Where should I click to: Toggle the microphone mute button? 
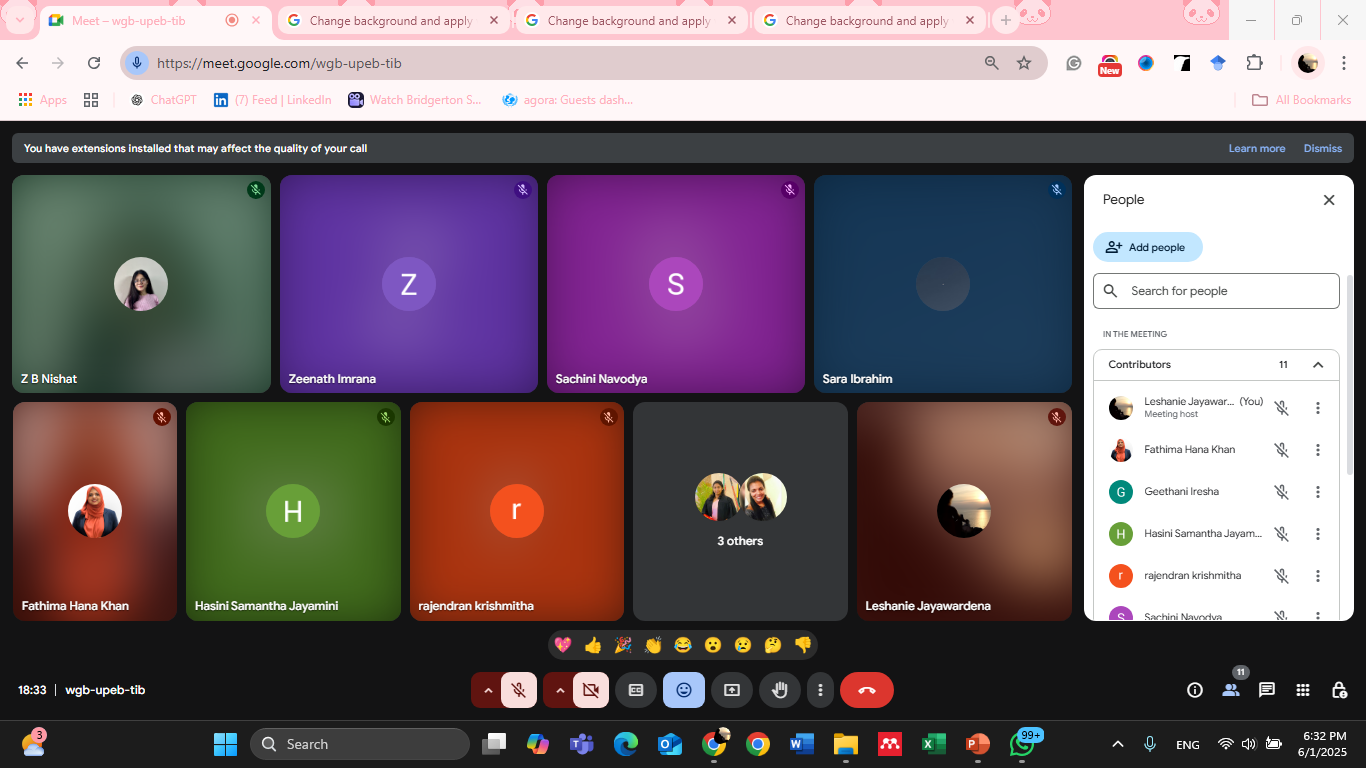coord(519,690)
